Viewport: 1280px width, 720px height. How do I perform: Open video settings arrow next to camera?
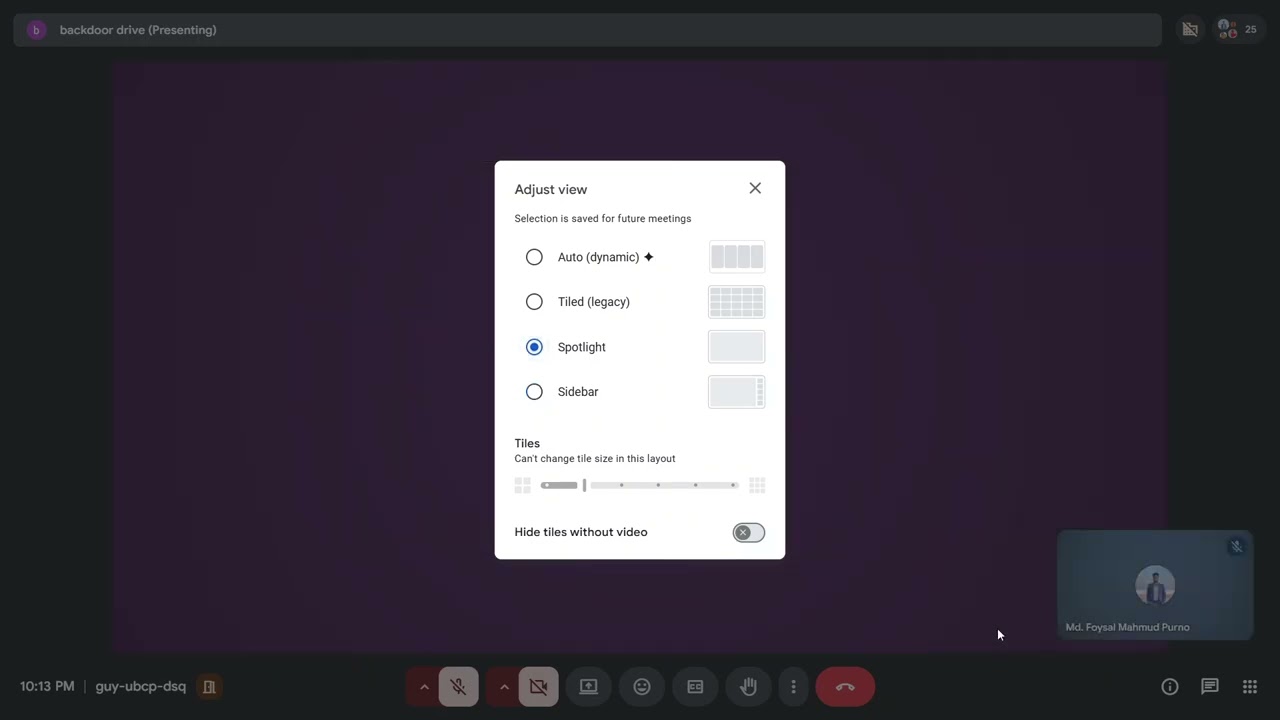(504, 687)
